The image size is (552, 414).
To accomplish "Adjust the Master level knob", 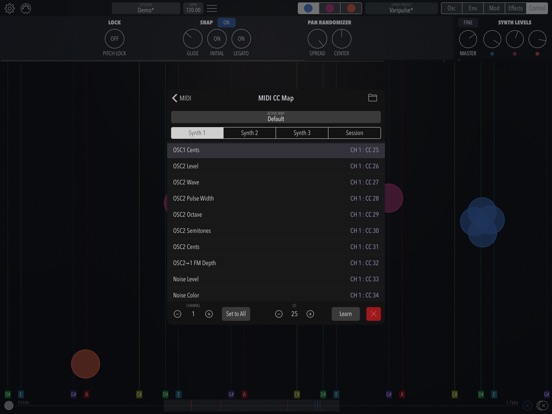I will point(468,39).
